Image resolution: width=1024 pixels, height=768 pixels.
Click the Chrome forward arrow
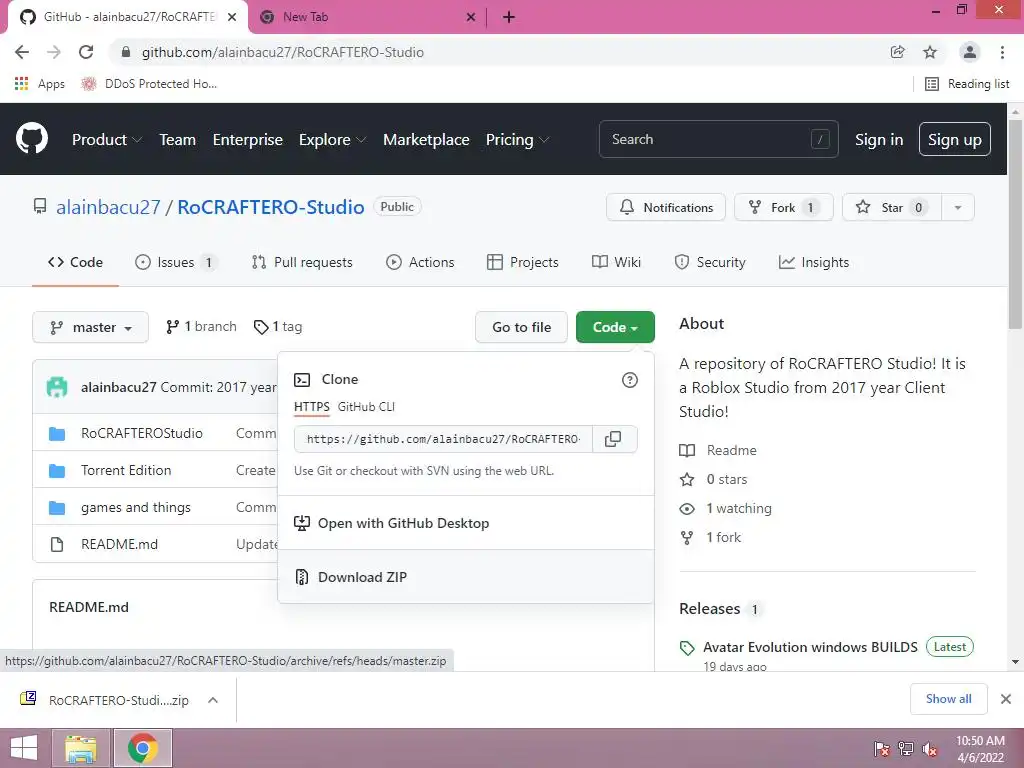pyautogui.click(x=54, y=52)
